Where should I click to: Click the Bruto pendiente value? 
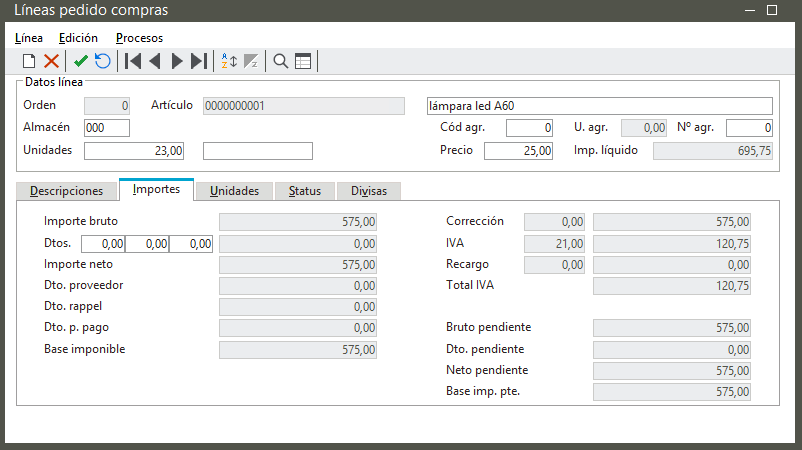[672, 328]
